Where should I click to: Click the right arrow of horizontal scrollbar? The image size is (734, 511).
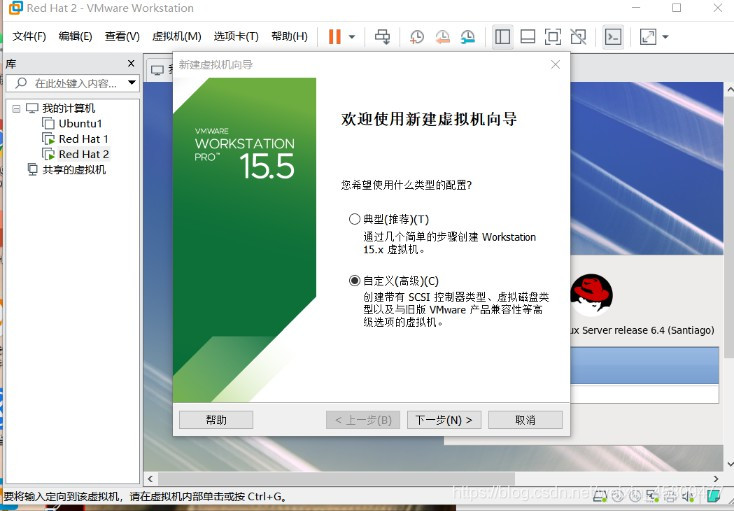pos(716,479)
